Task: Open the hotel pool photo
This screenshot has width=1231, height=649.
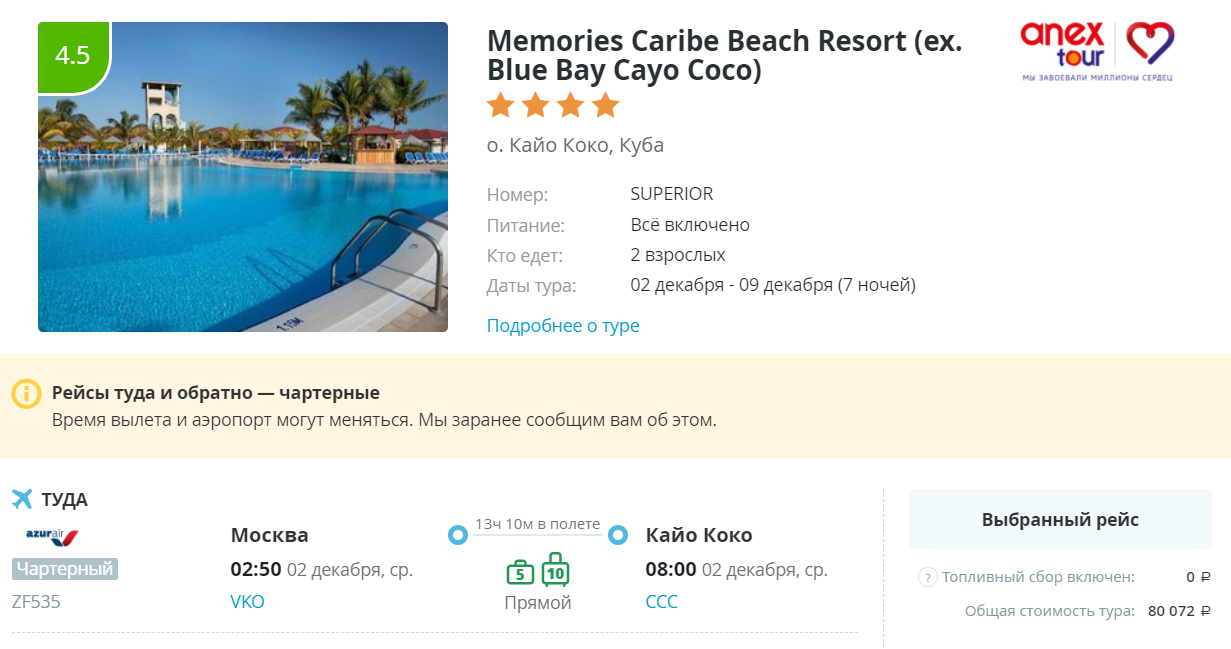Action: (243, 177)
